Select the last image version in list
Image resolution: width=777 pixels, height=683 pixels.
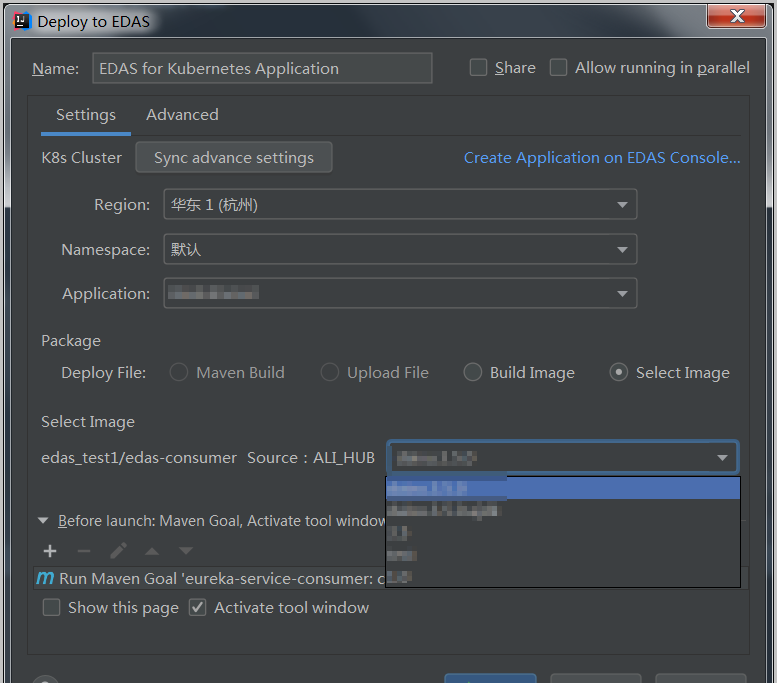click(563, 576)
